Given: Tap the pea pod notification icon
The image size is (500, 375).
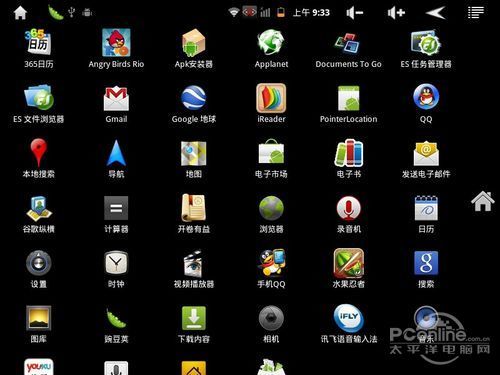Looking at the screenshot, I should [55, 13].
